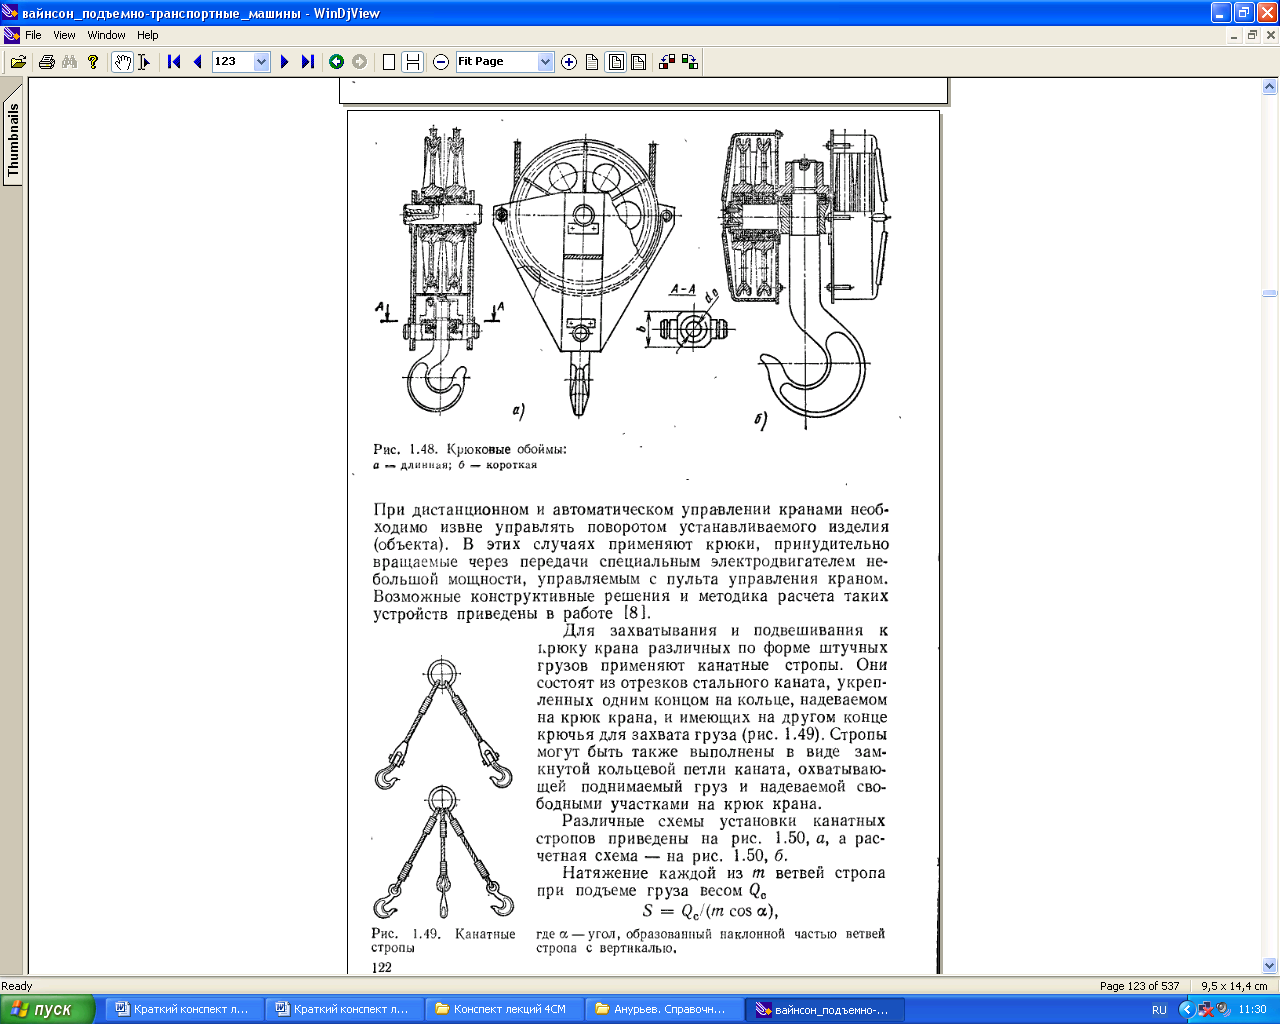Click "Page 123 of 537" in status bar
1280x1024 pixels.
pyautogui.click(x=1140, y=986)
